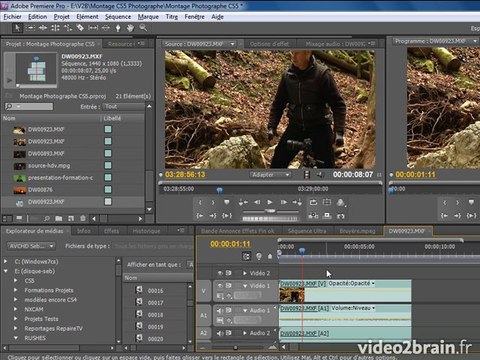Screen dimensions: 480x360
Task: Open the Fenêtre menu
Action: click(194, 17)
